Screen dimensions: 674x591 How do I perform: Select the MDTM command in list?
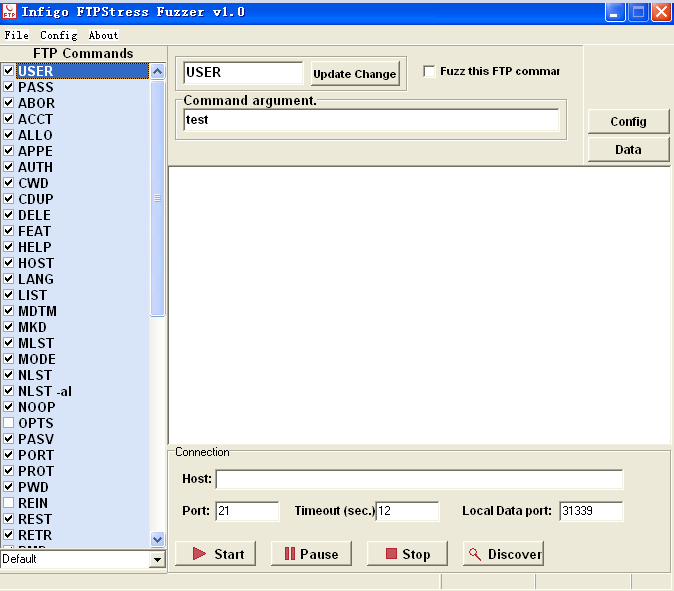click(x=37, y=311)
